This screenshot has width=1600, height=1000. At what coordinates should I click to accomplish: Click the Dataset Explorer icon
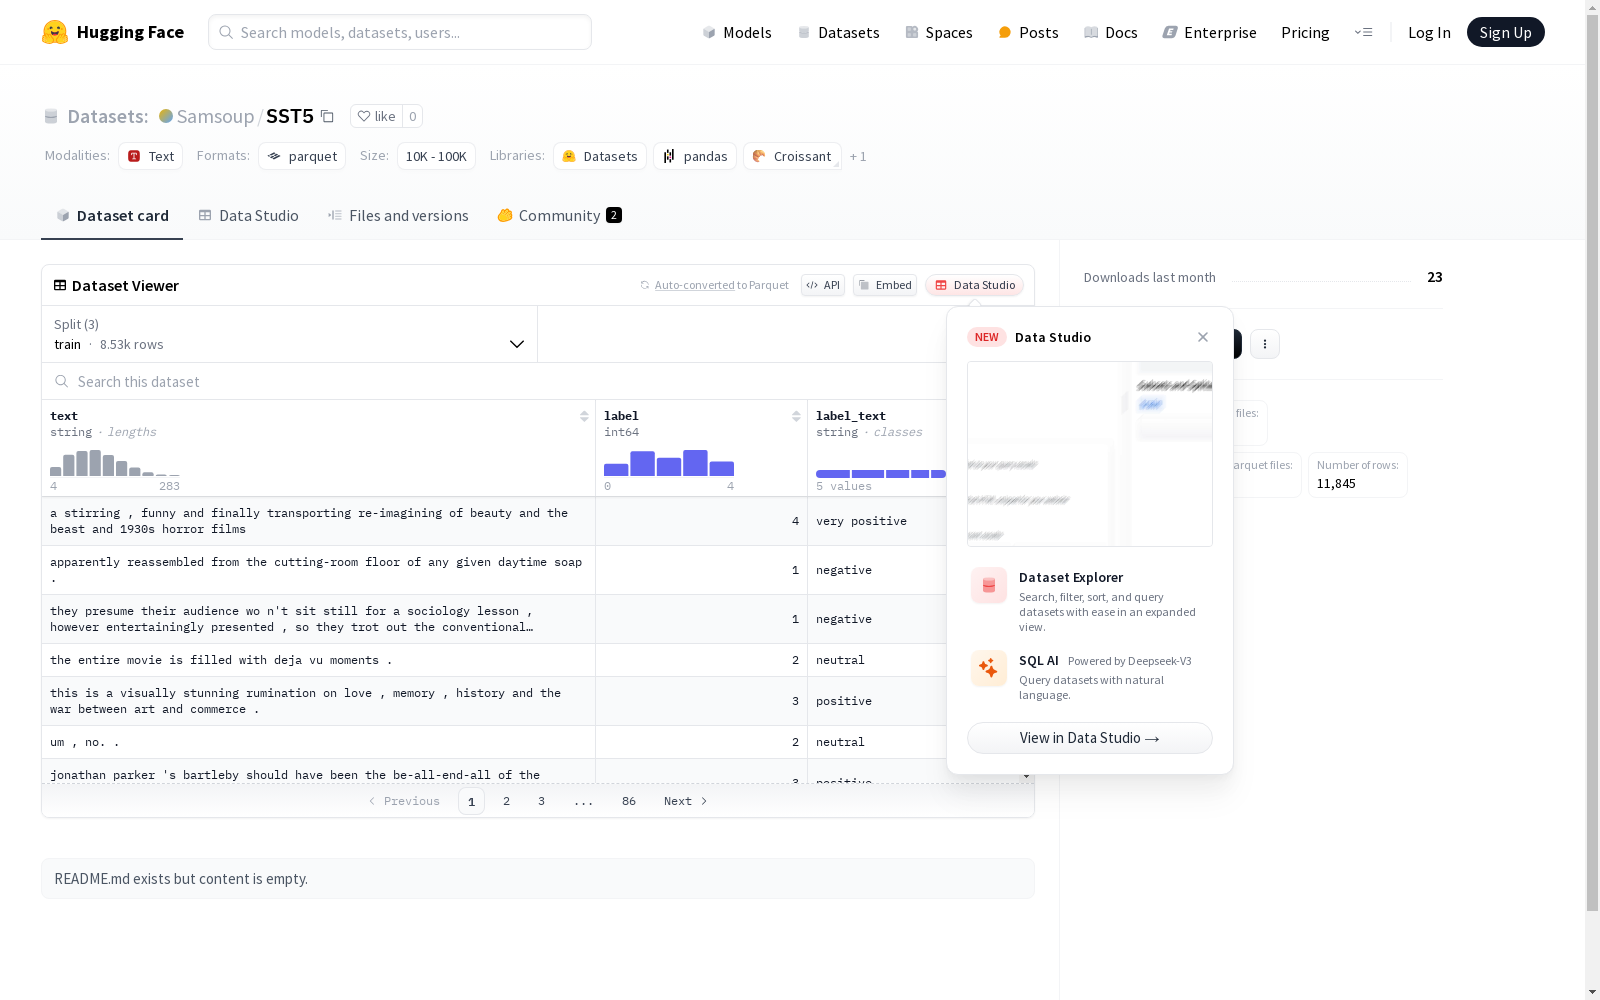point(989,586)
